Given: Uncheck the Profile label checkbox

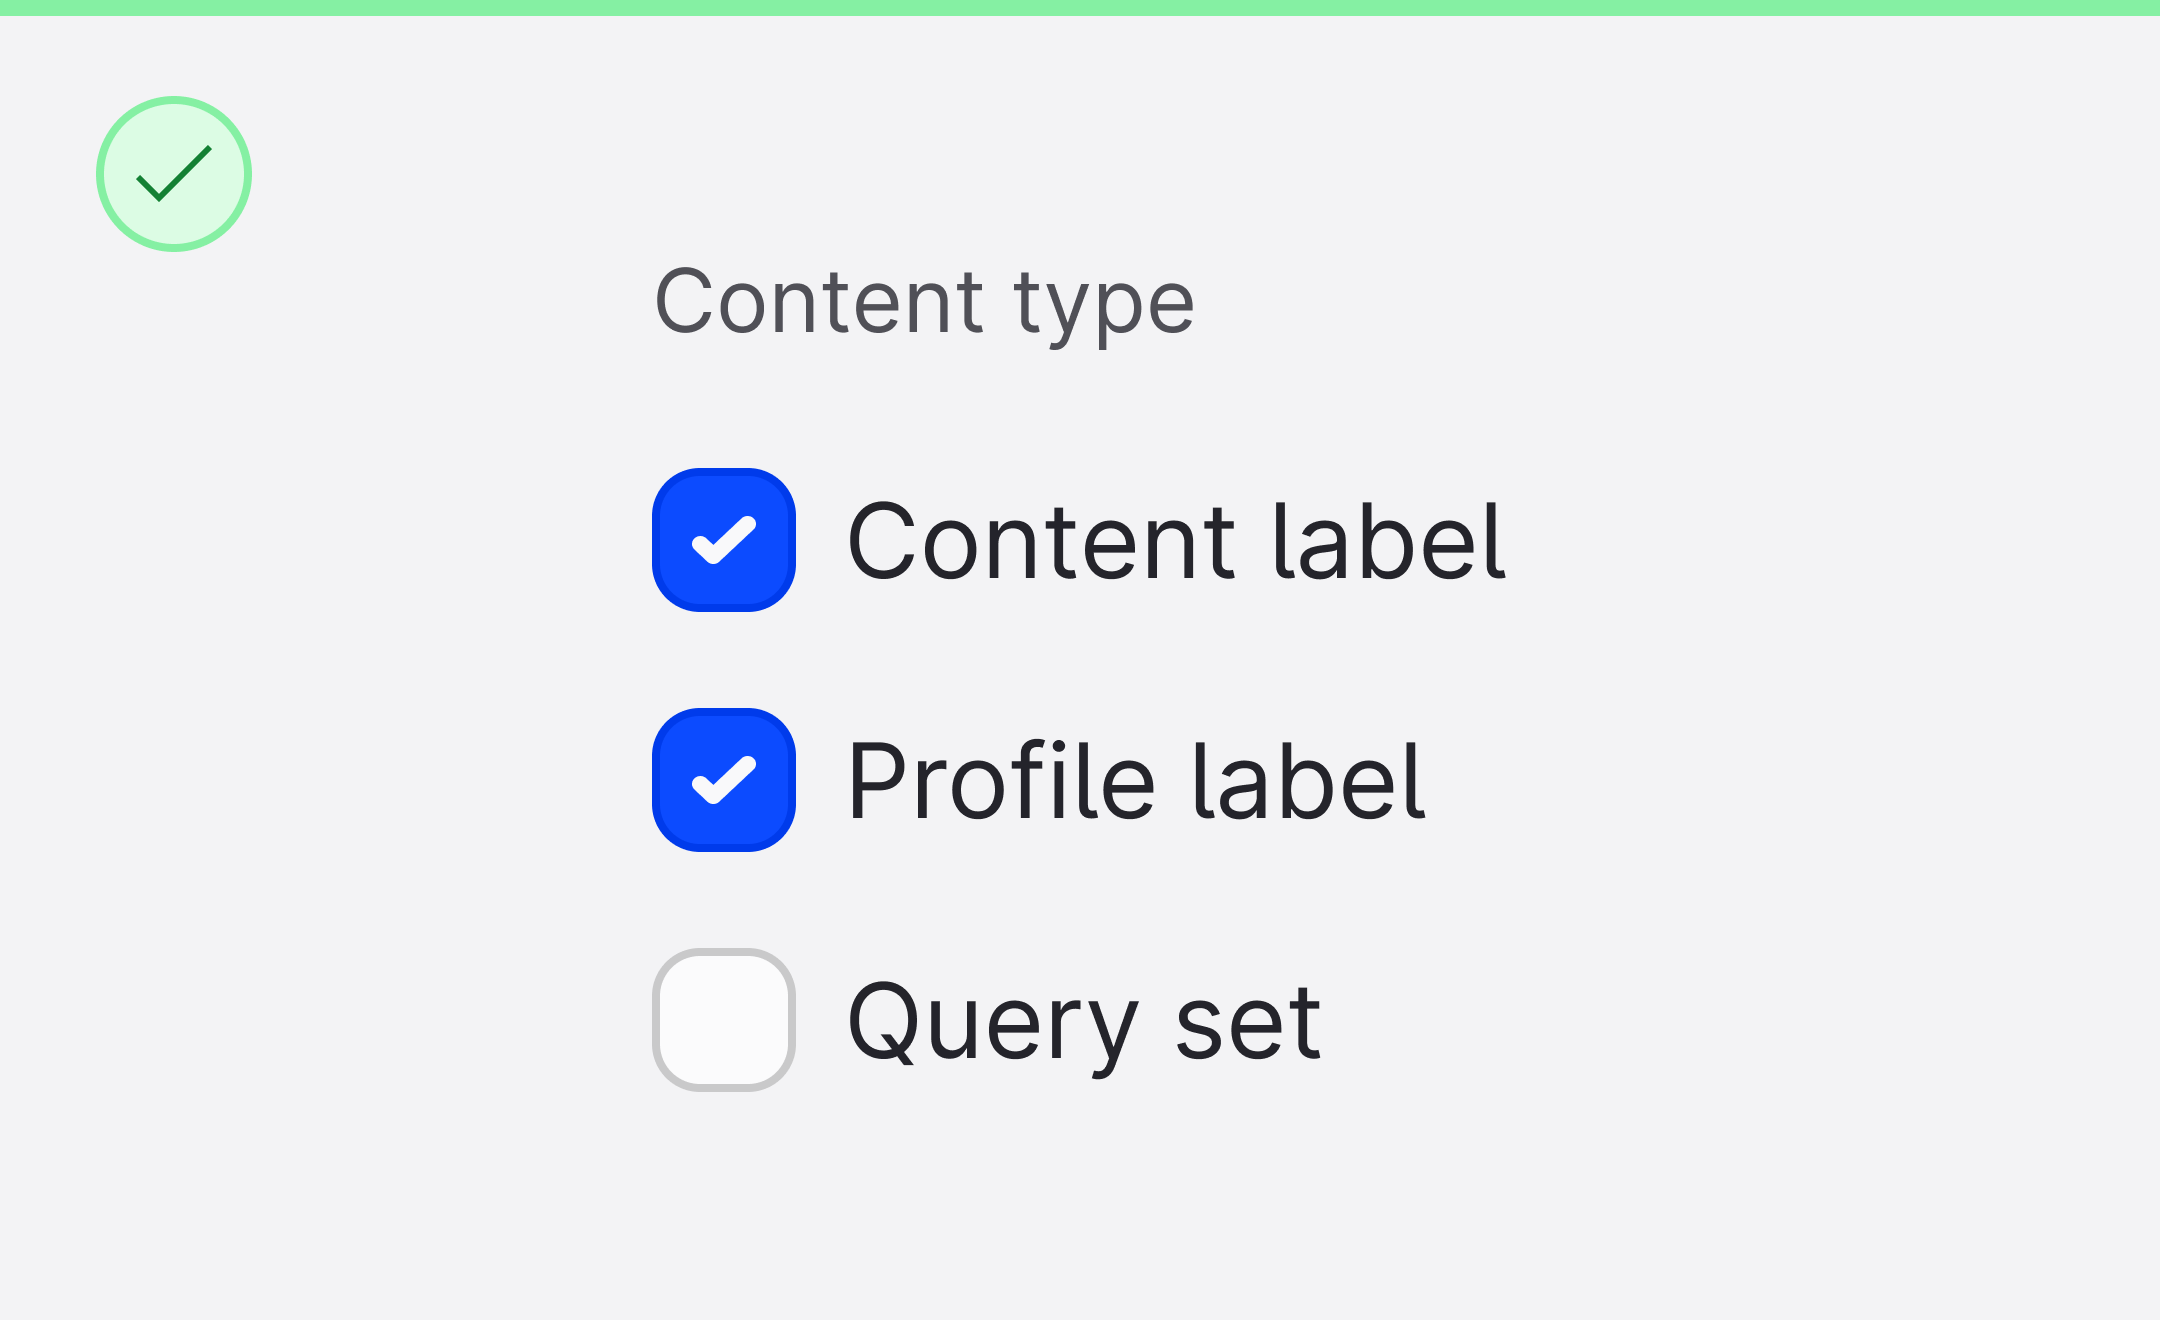Looking at the screenshot, I should [x=724, y=780].
